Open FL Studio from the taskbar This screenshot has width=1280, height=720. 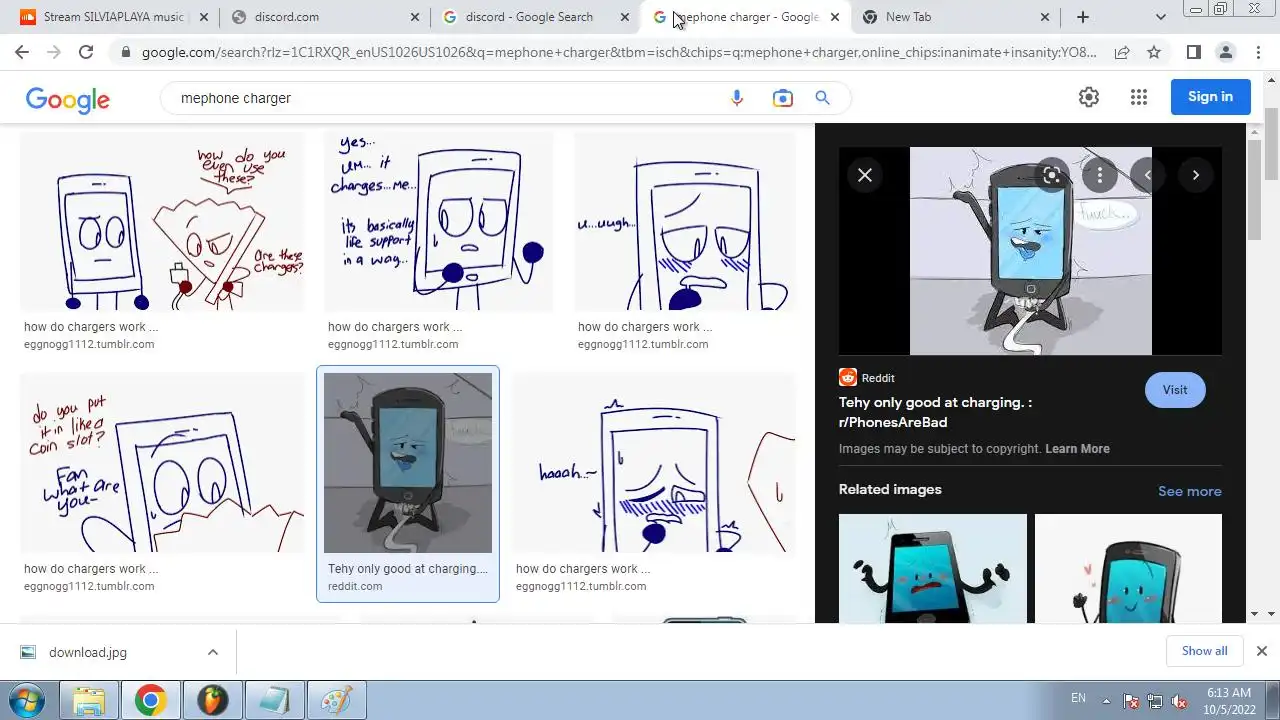pyautogui.click(x=212, y=699)
